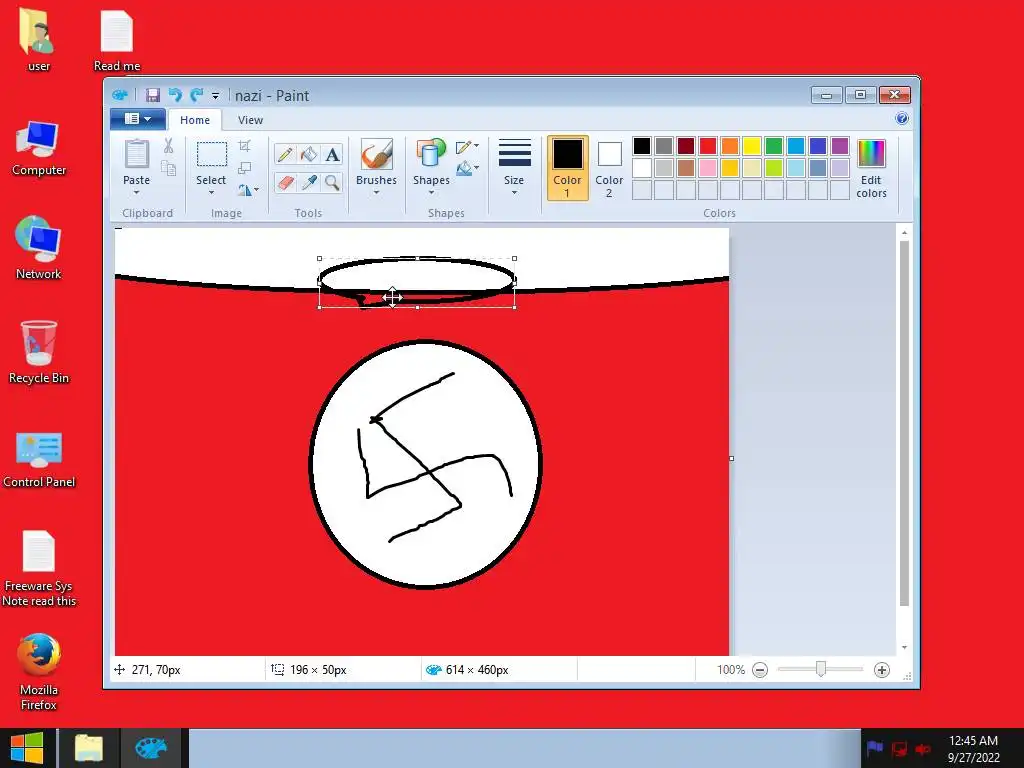
Task: Select the Text tool
Action: (x=332, y=154)
